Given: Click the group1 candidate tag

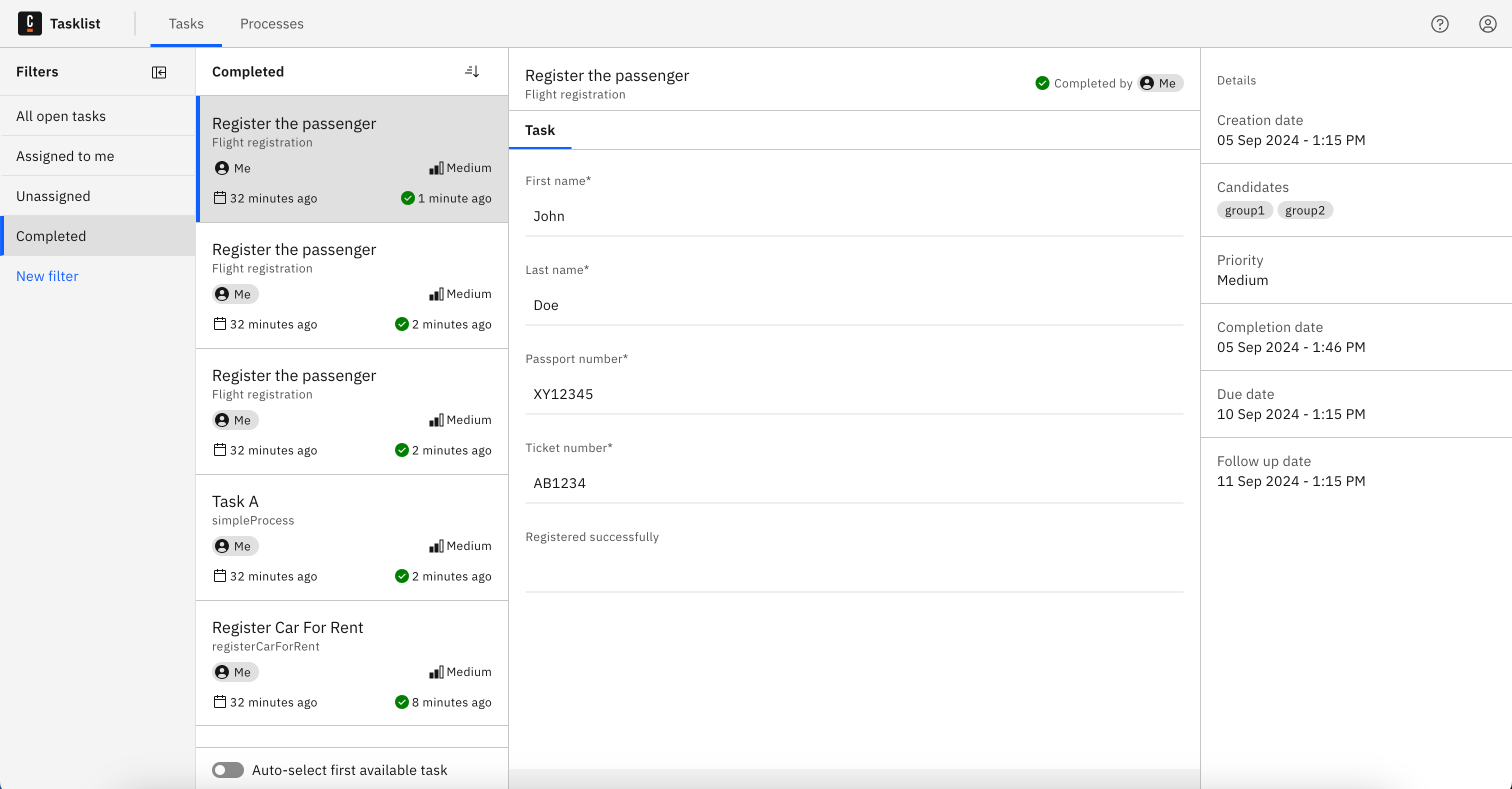Looking at the screenshot, I should coord(1244,210).
